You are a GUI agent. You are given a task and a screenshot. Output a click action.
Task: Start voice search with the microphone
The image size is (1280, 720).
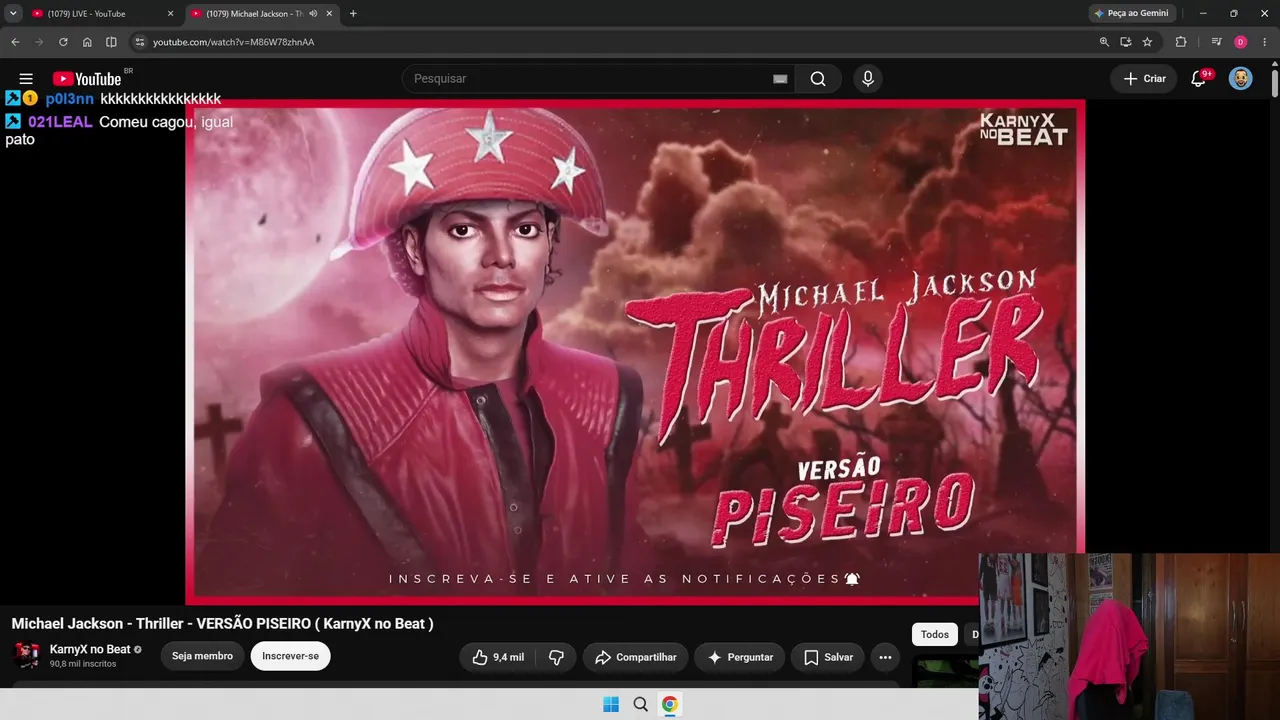(867, 79)
